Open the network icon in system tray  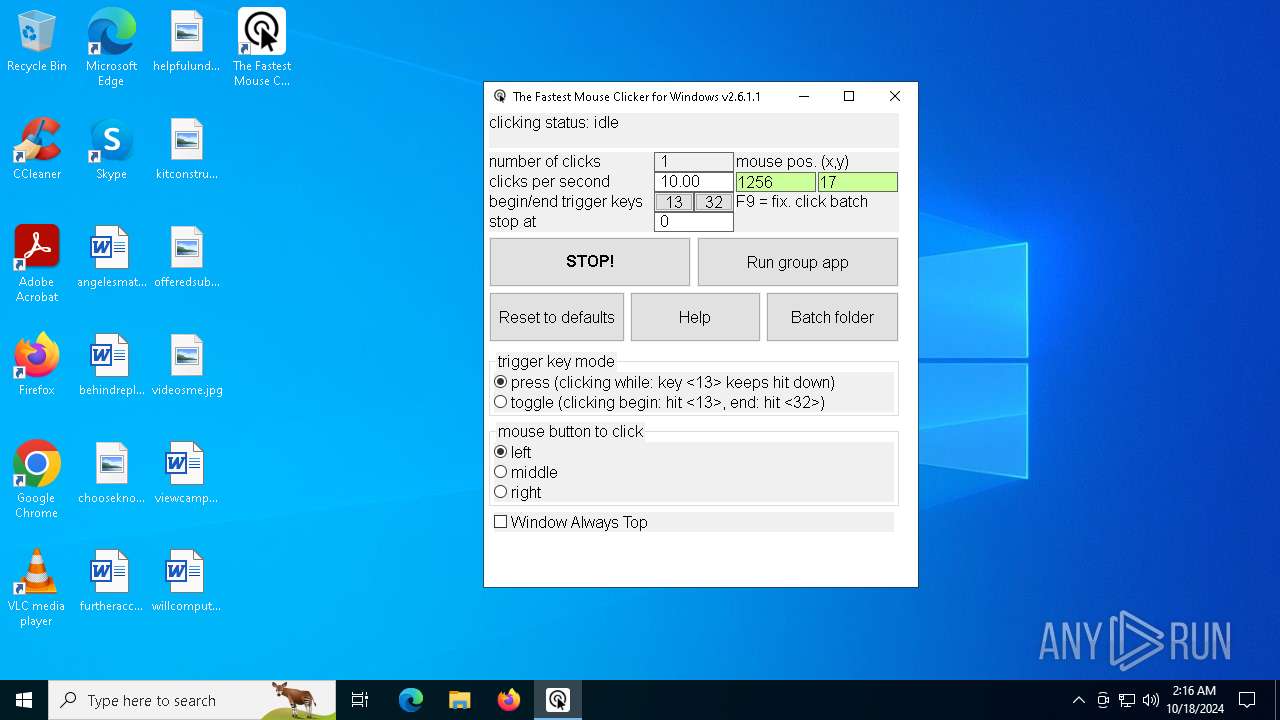[x=1127, y=700]
